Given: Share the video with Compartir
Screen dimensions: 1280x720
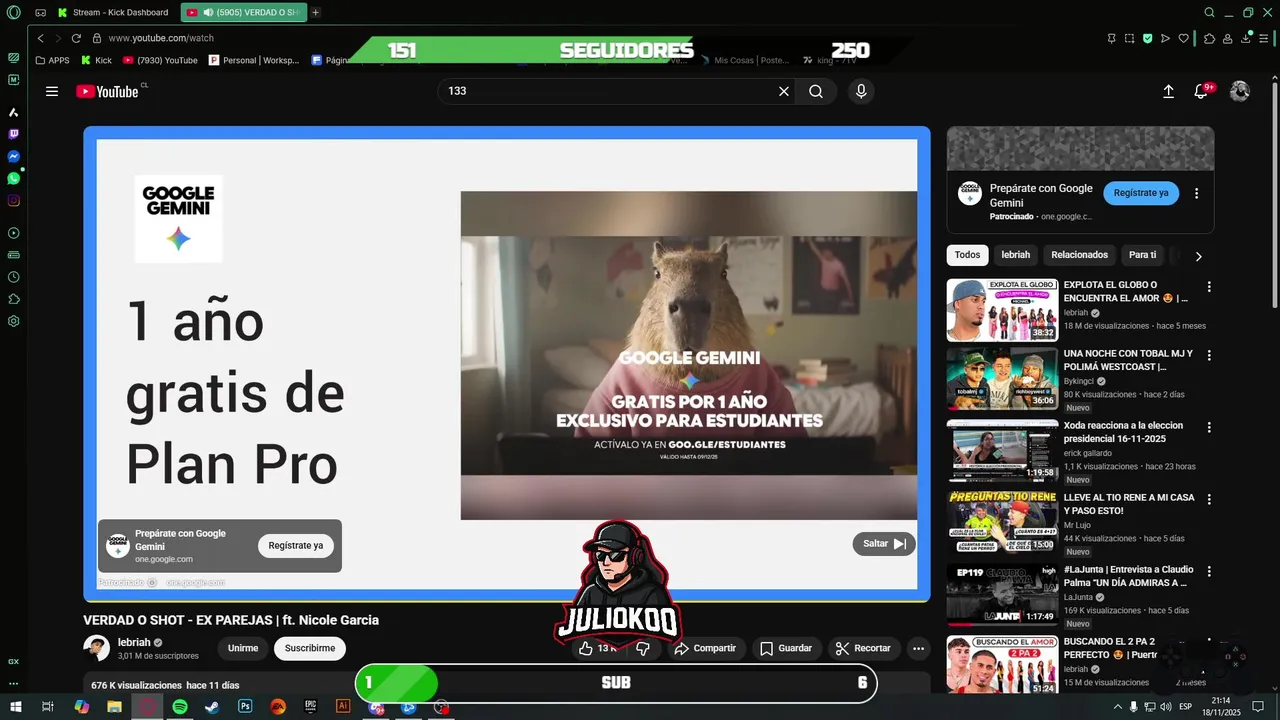Looking at the screenshot, I should tap(705, 648).
